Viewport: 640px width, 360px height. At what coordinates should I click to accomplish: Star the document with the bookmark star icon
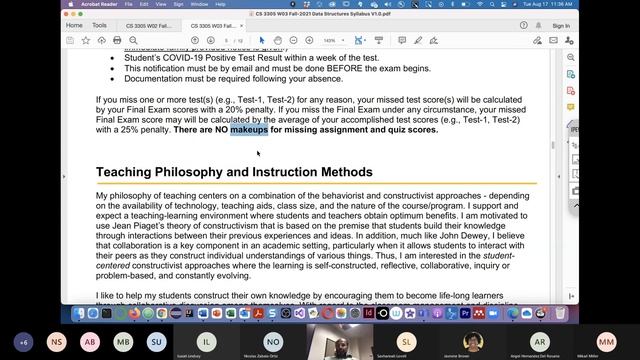[86, 40]
